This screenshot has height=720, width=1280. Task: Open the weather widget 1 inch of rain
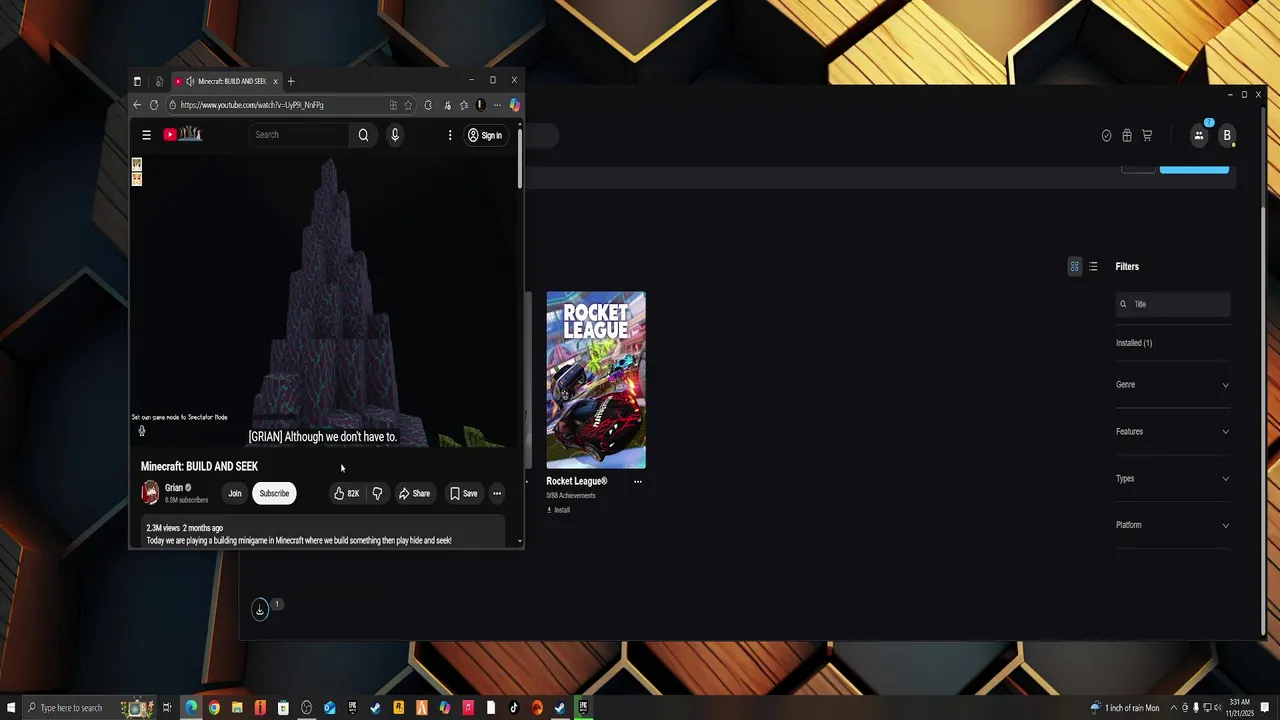pyautogui.click(x=1127, y=708)
